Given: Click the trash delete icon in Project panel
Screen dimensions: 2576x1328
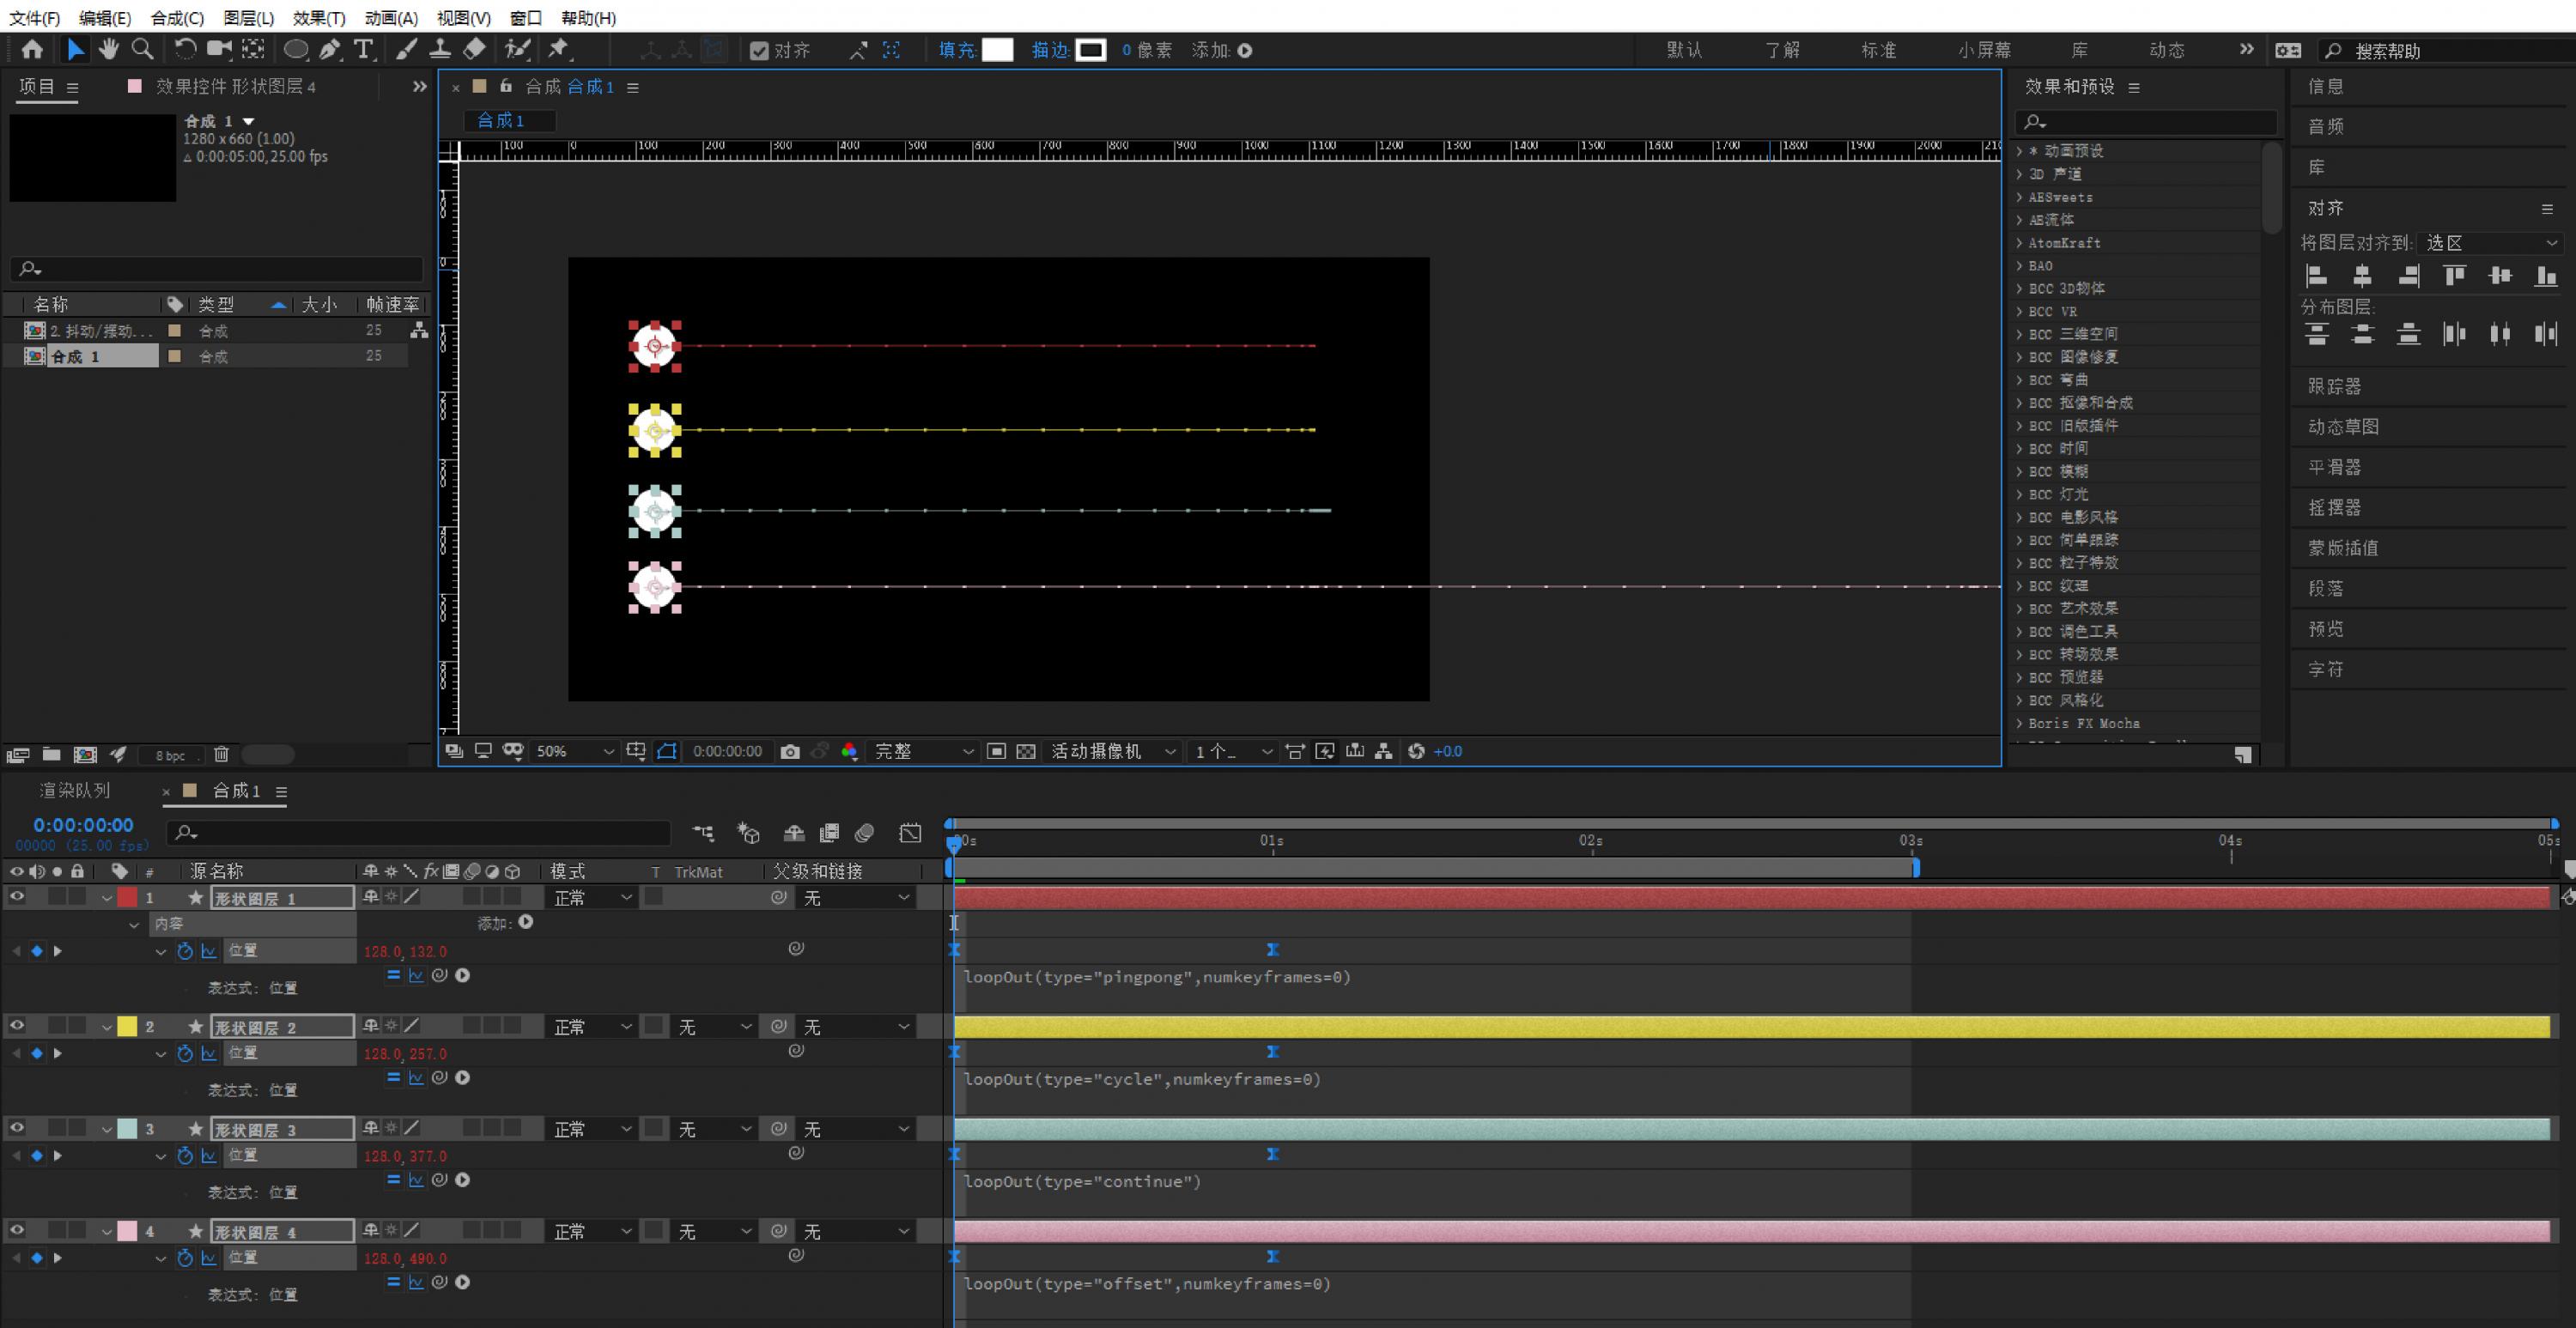Looking at the screenshot, I should pos(222,754).
